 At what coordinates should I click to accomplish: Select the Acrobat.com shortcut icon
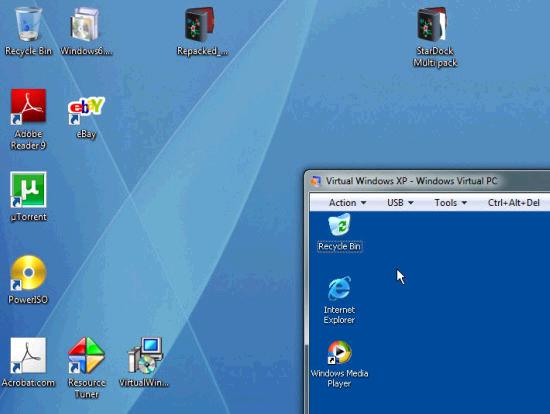28,355
